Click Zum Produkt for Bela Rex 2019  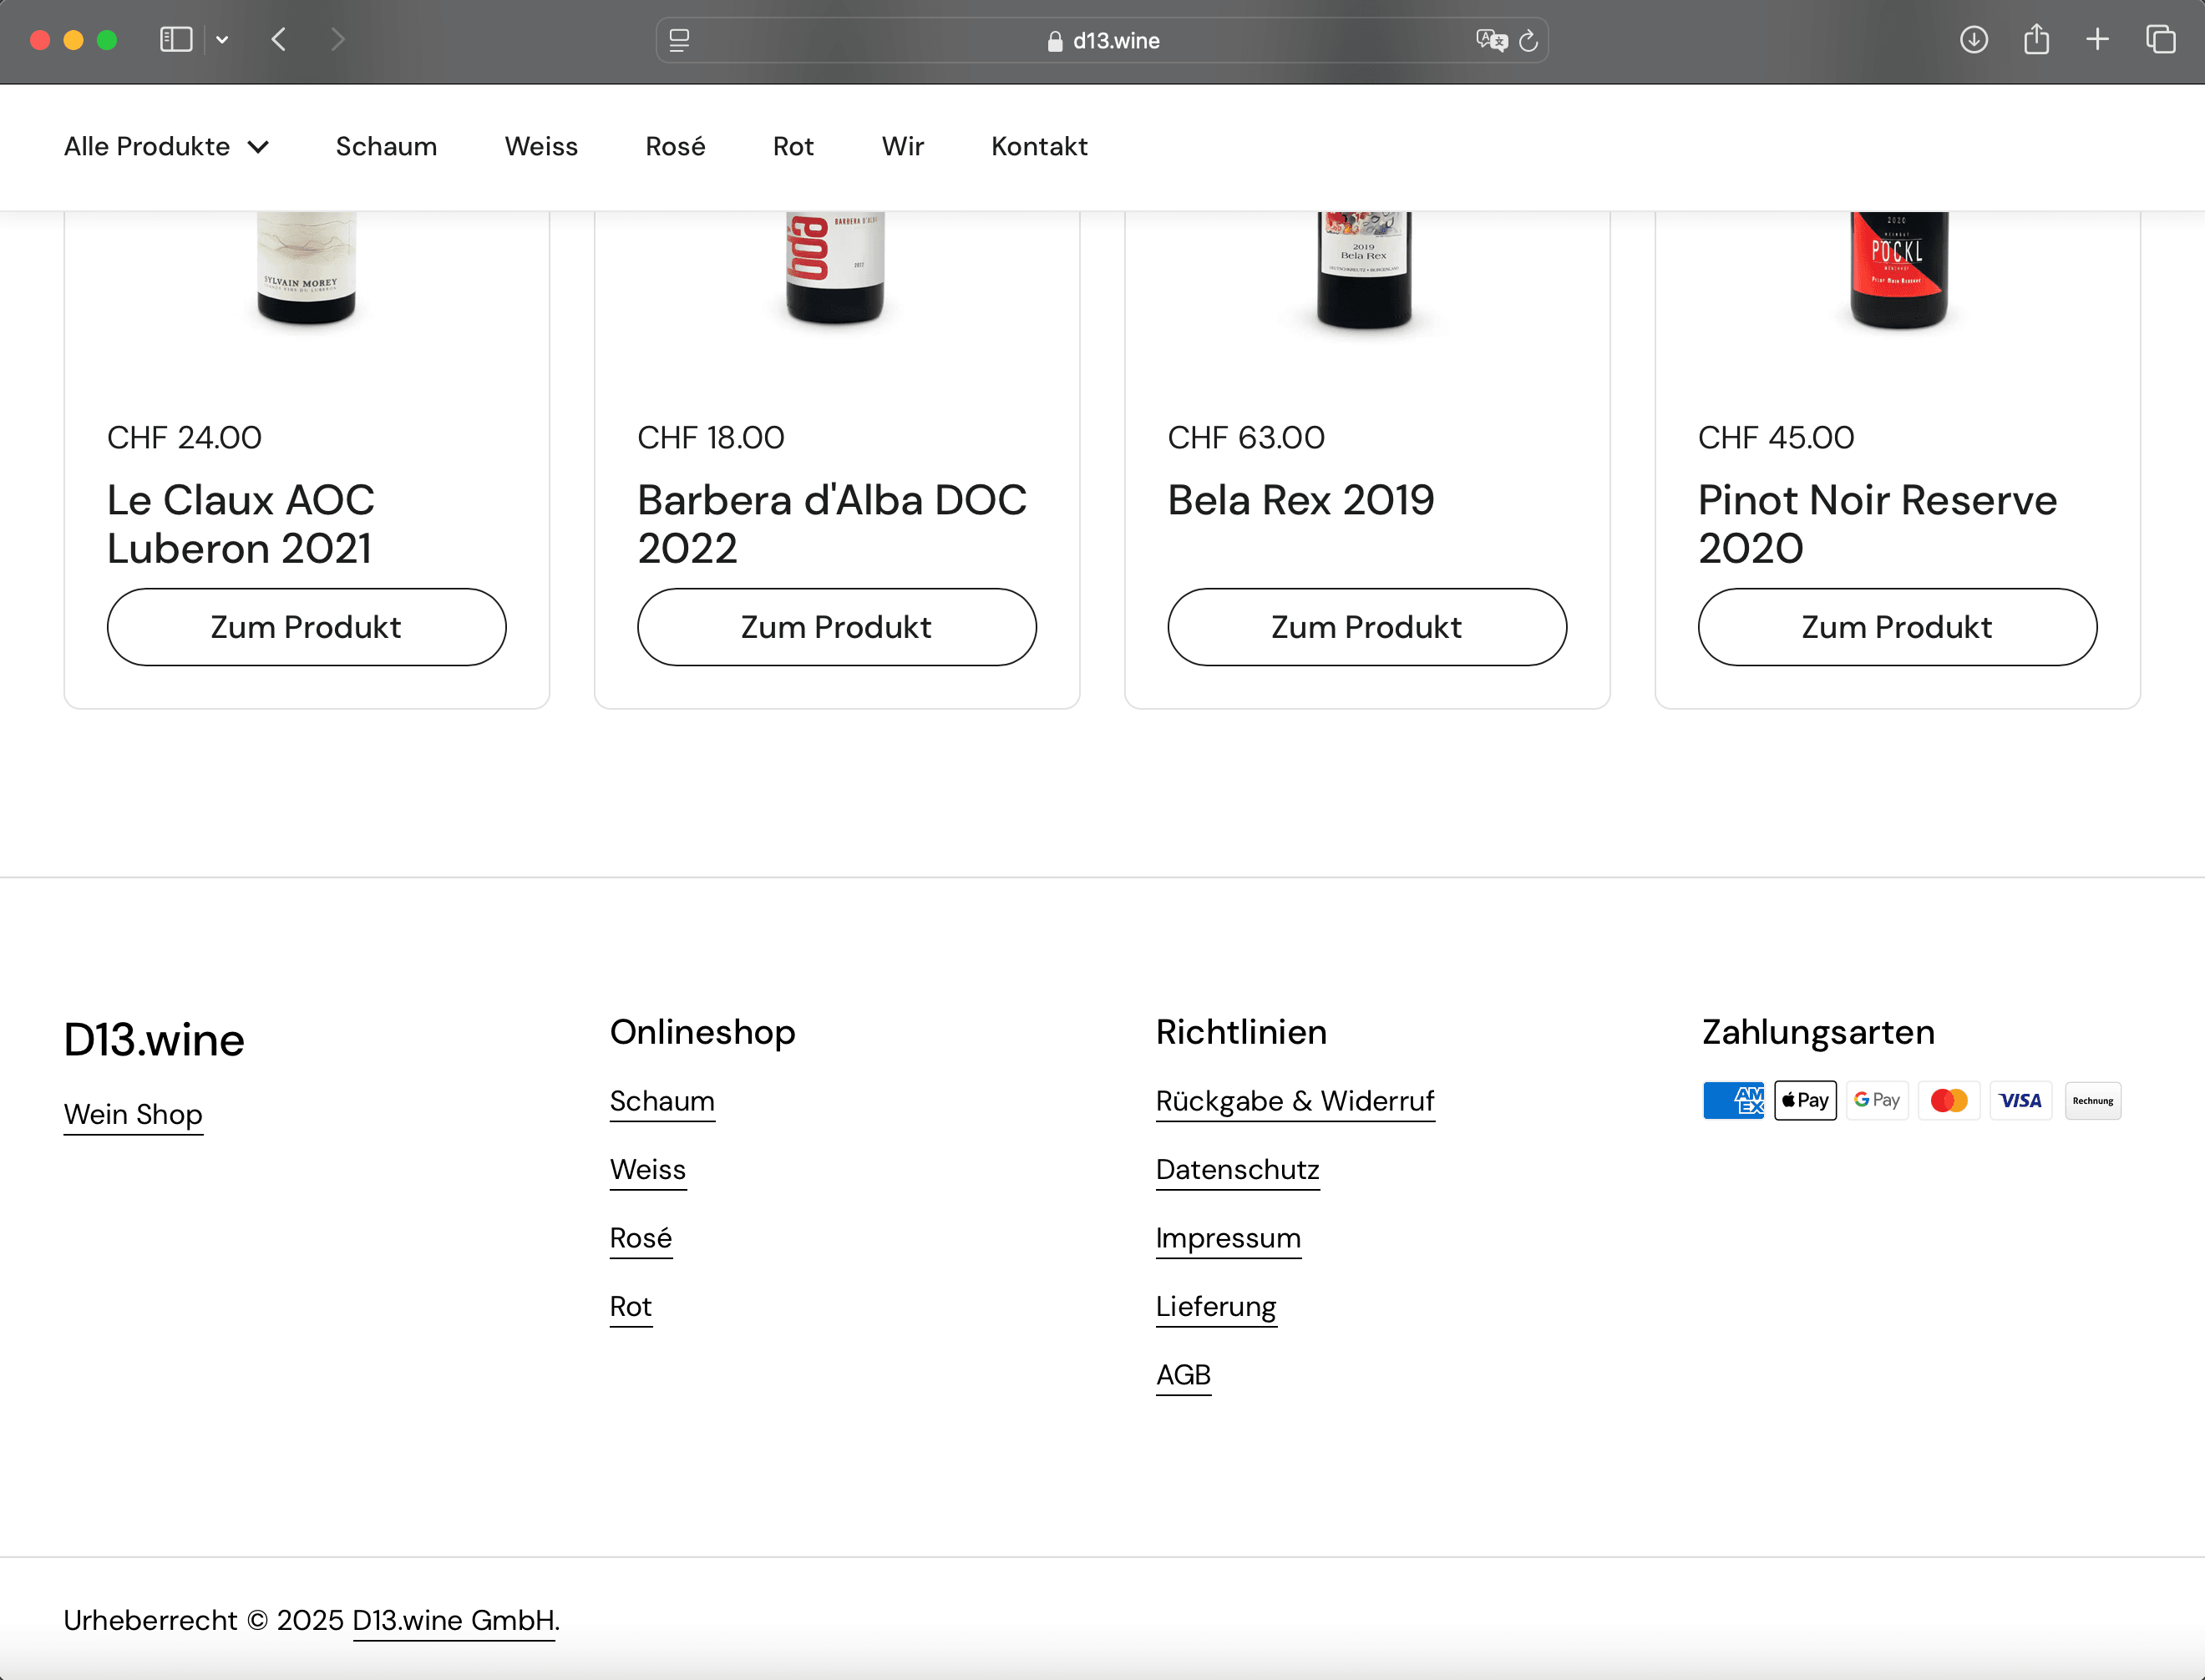[1366, 627]
